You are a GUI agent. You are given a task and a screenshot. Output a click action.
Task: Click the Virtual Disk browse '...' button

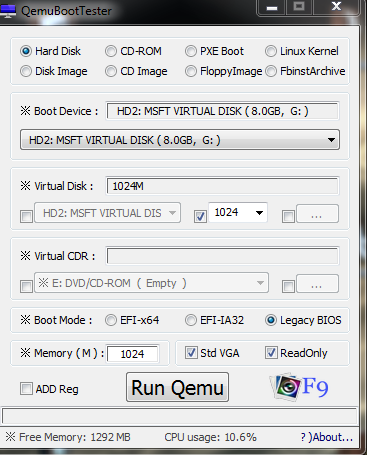click(x=317, y=213)
